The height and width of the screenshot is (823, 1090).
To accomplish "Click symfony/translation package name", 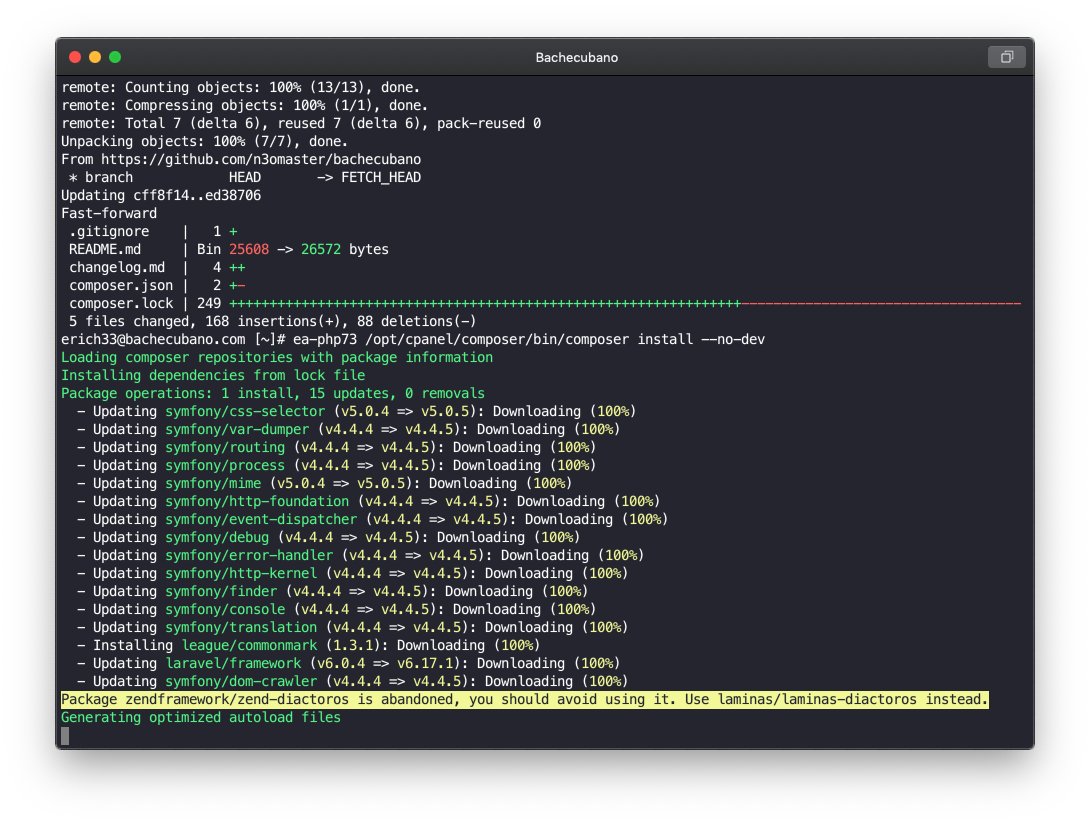I will coord(241,628).
